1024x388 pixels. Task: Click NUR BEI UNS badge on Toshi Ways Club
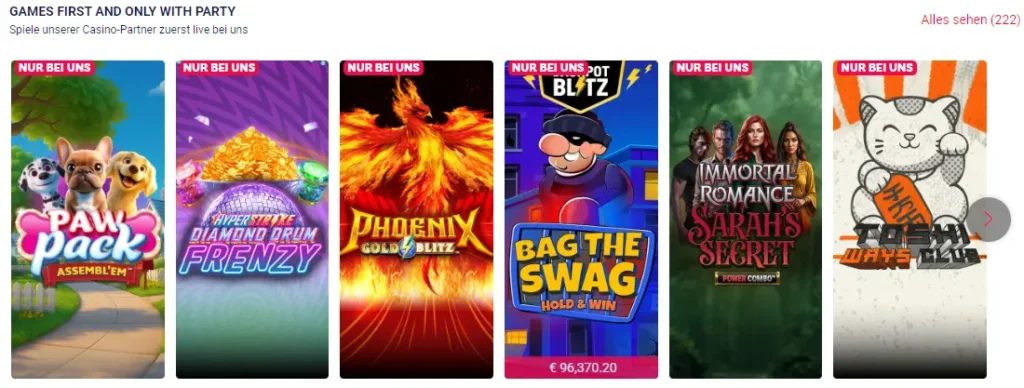click(876, 68)
